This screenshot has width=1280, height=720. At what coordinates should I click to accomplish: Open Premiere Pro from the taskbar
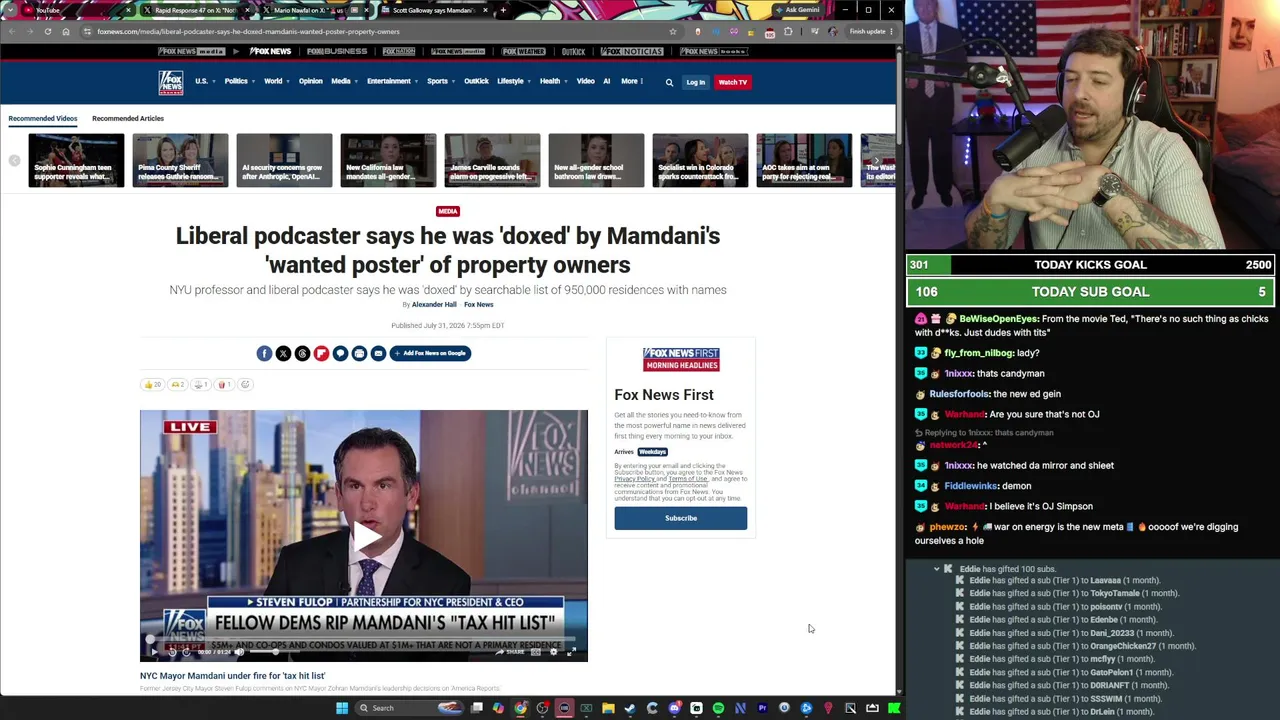[762, 708]
